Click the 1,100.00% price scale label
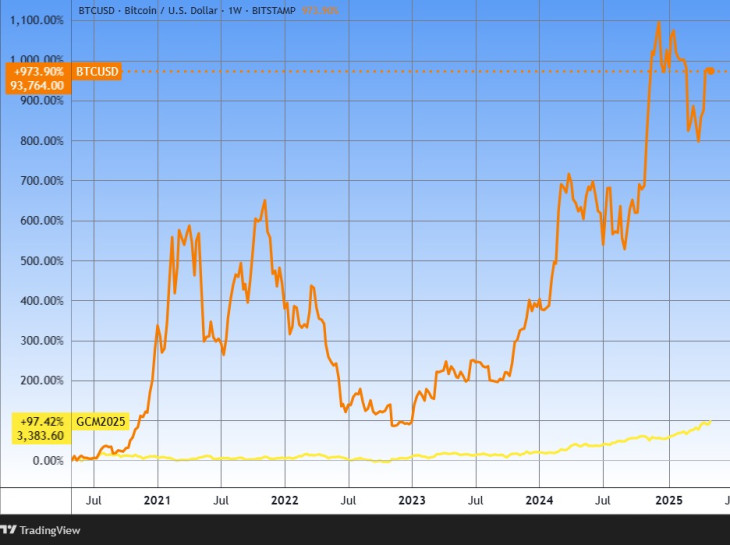The width and height of the screenshot is (730, 545). [x=37, y=20]
